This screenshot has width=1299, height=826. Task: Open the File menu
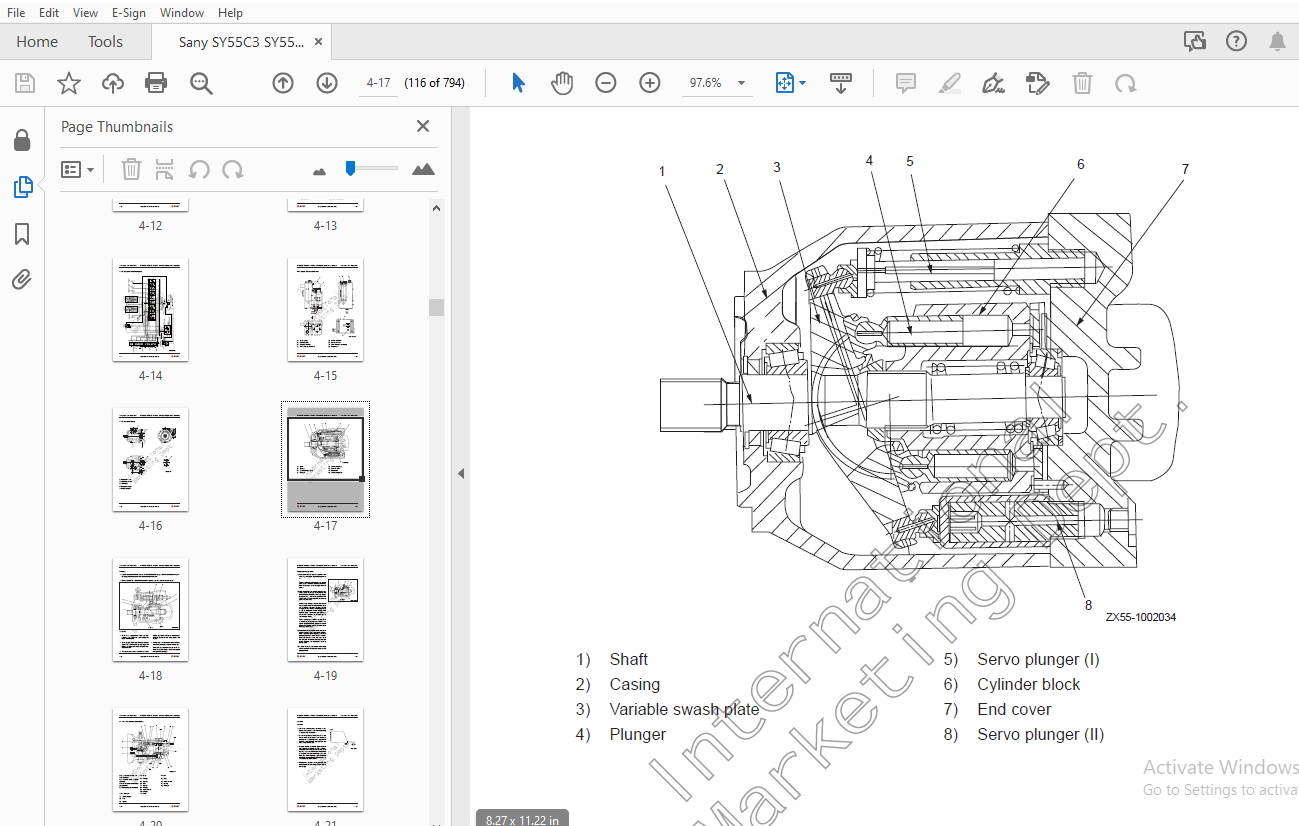tap(16, 12)
